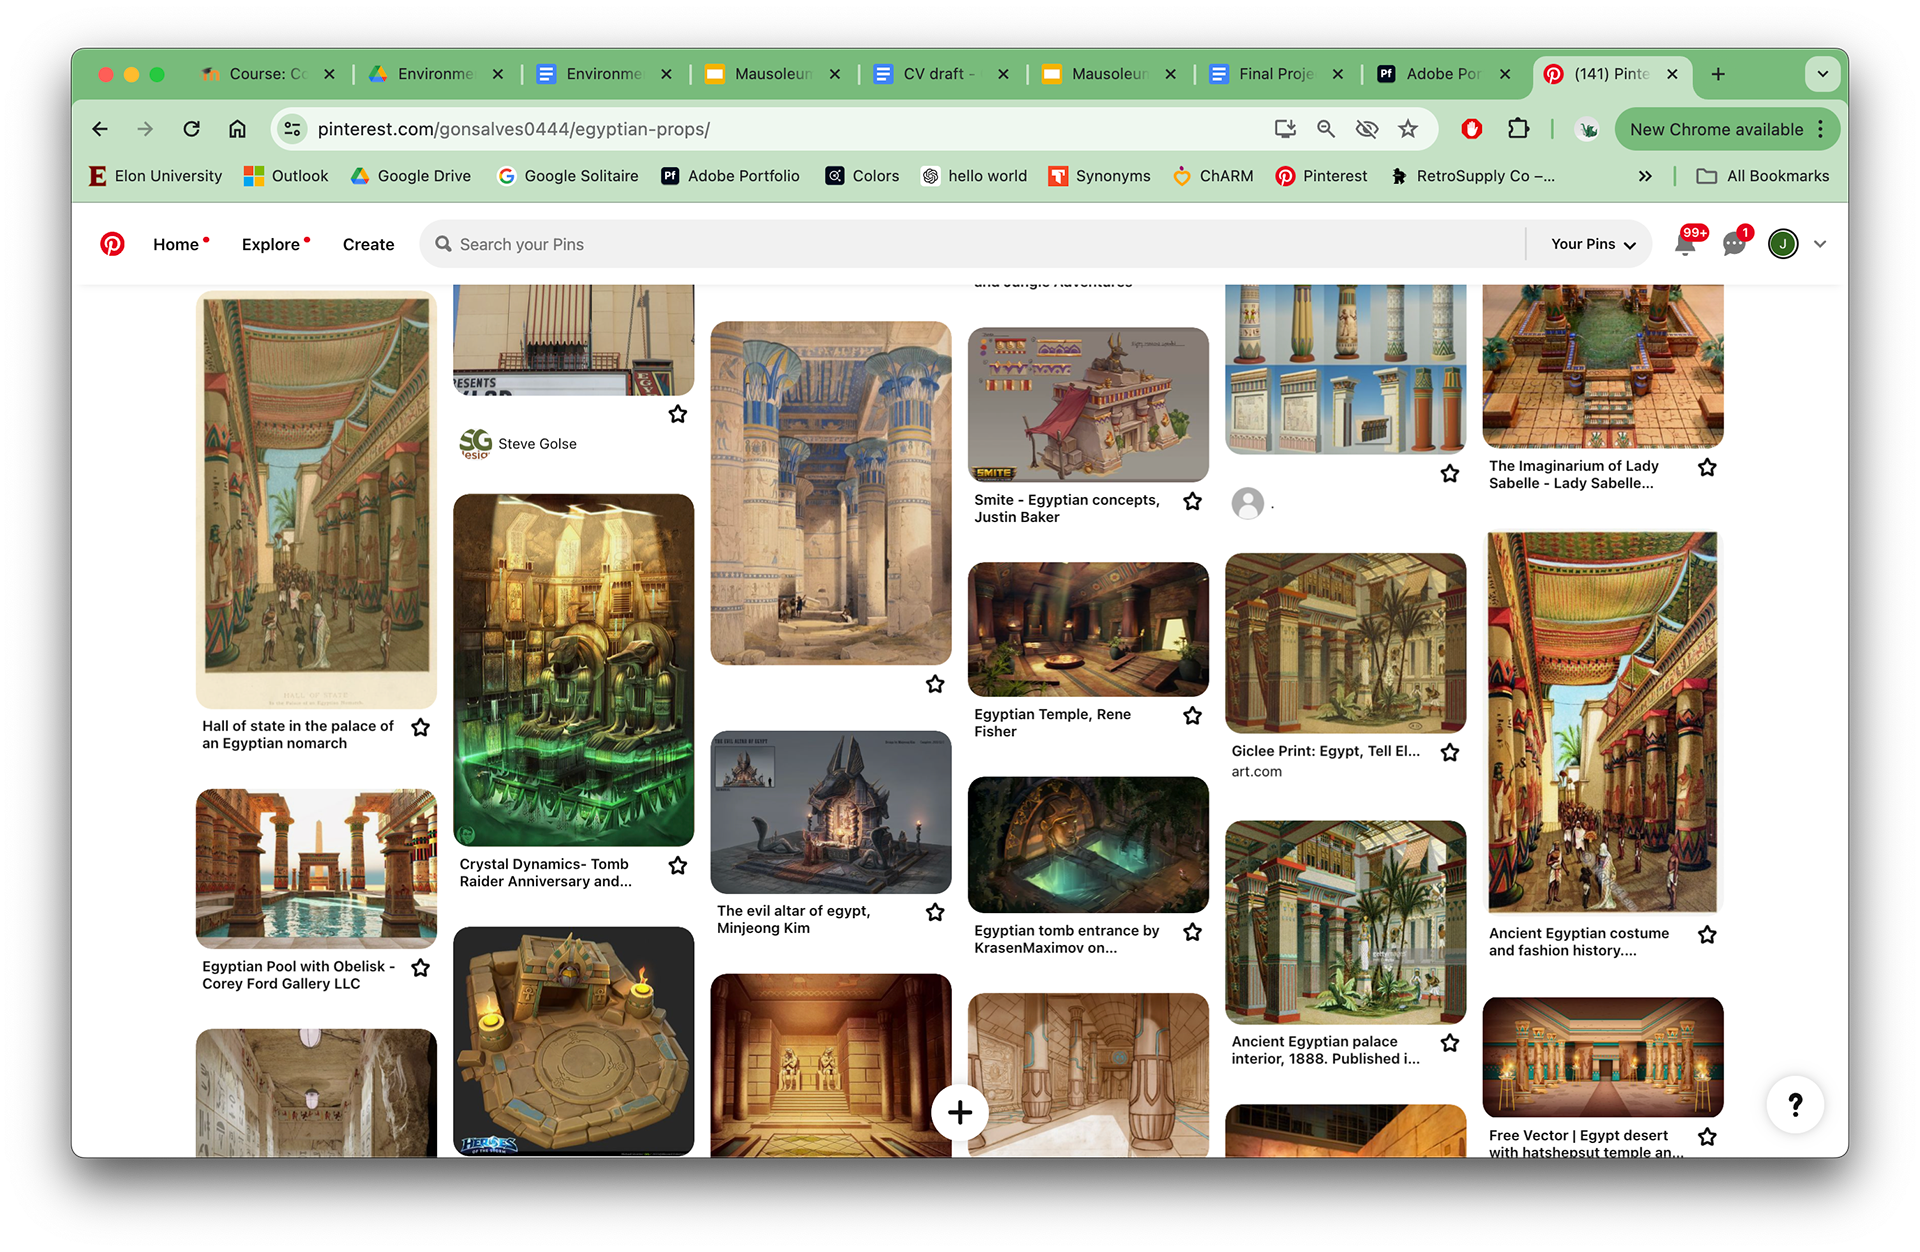Open the Hall of state pin image
The width and height of the screenshot is (1920, 1252).
click(316, 500)
